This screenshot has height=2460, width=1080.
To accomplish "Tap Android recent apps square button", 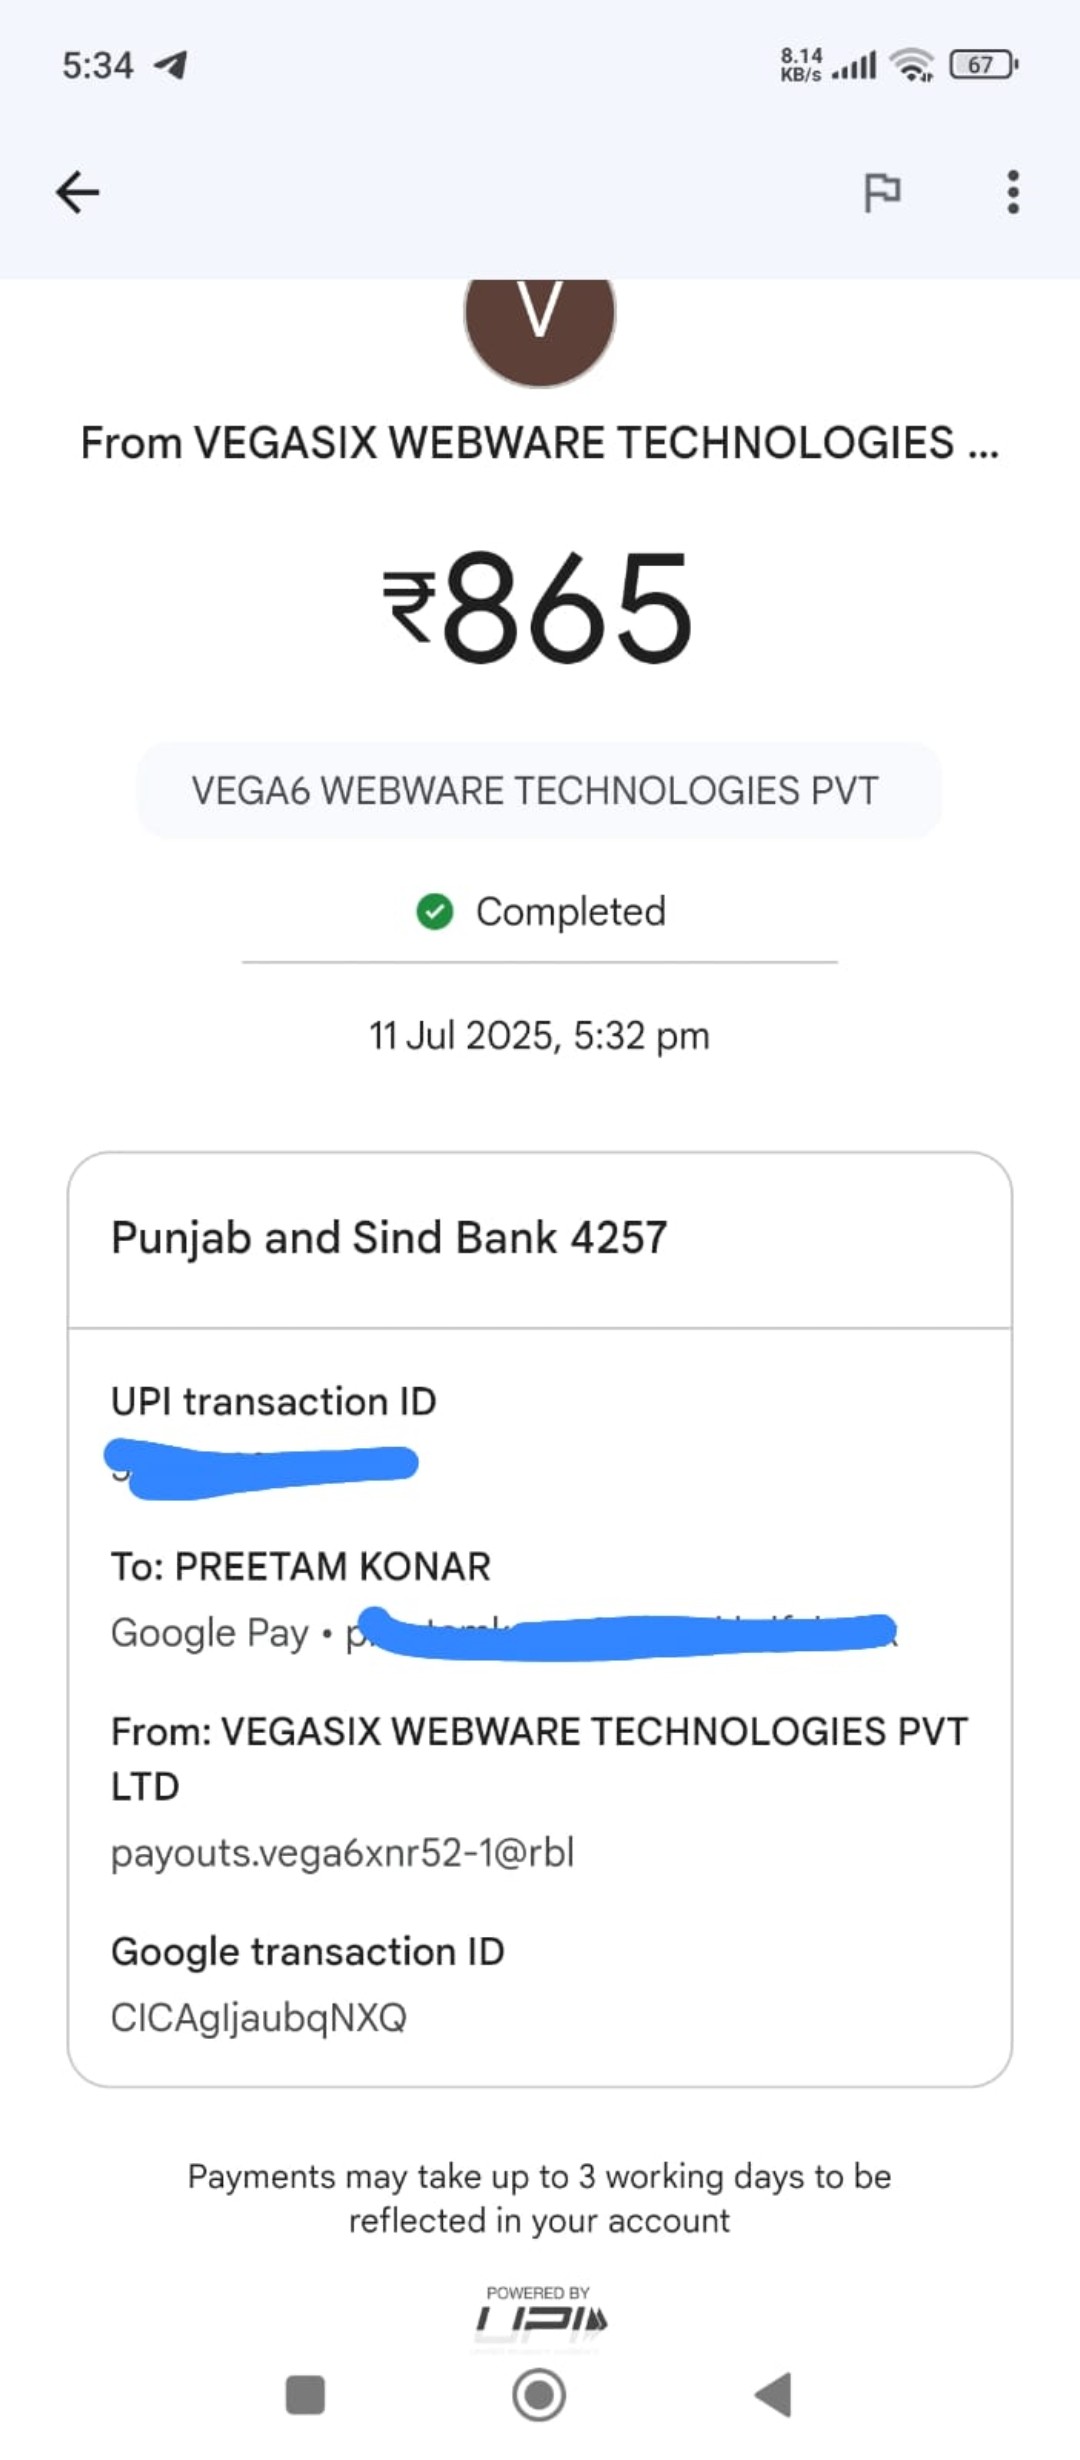I will pos(305,2395).
